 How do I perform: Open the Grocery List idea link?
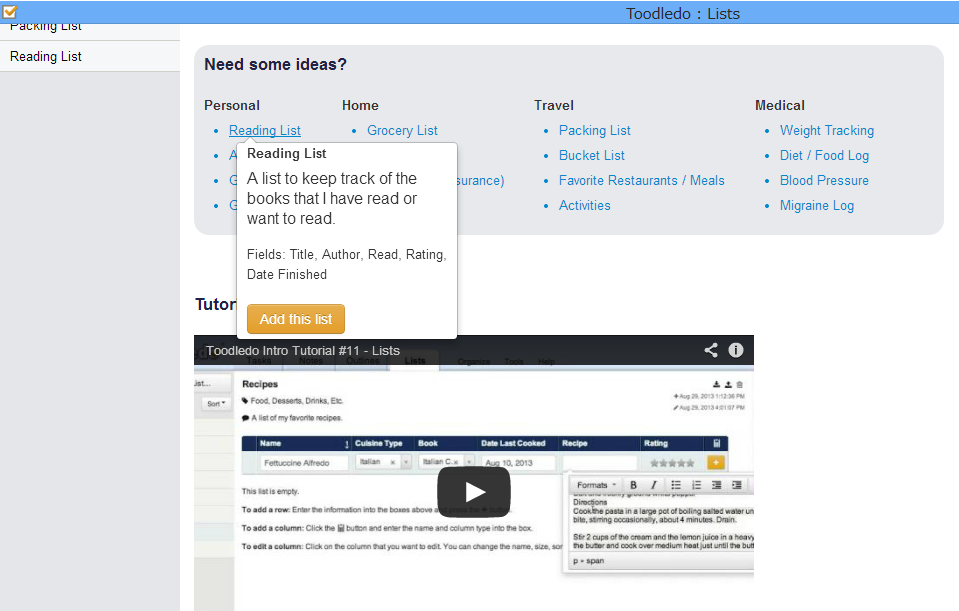[x=402, y=130]
